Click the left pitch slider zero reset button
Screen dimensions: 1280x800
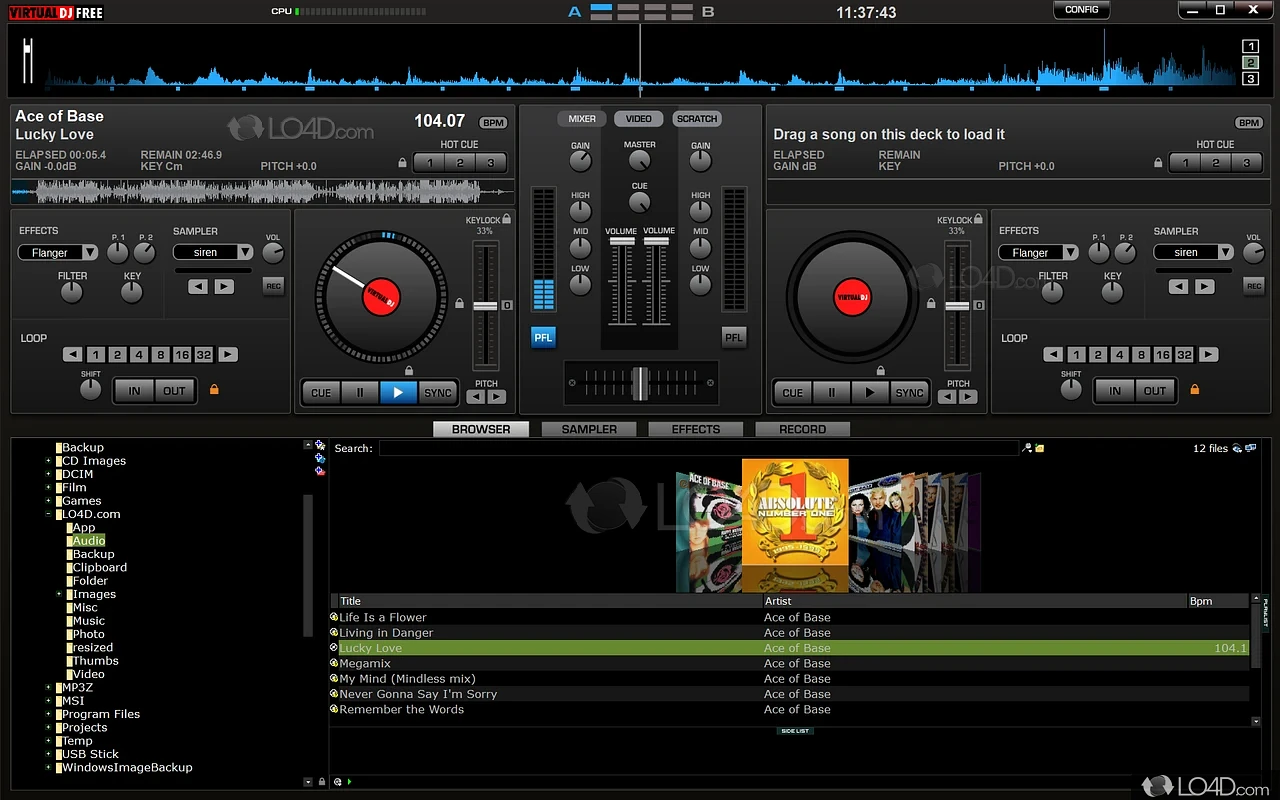507,305
